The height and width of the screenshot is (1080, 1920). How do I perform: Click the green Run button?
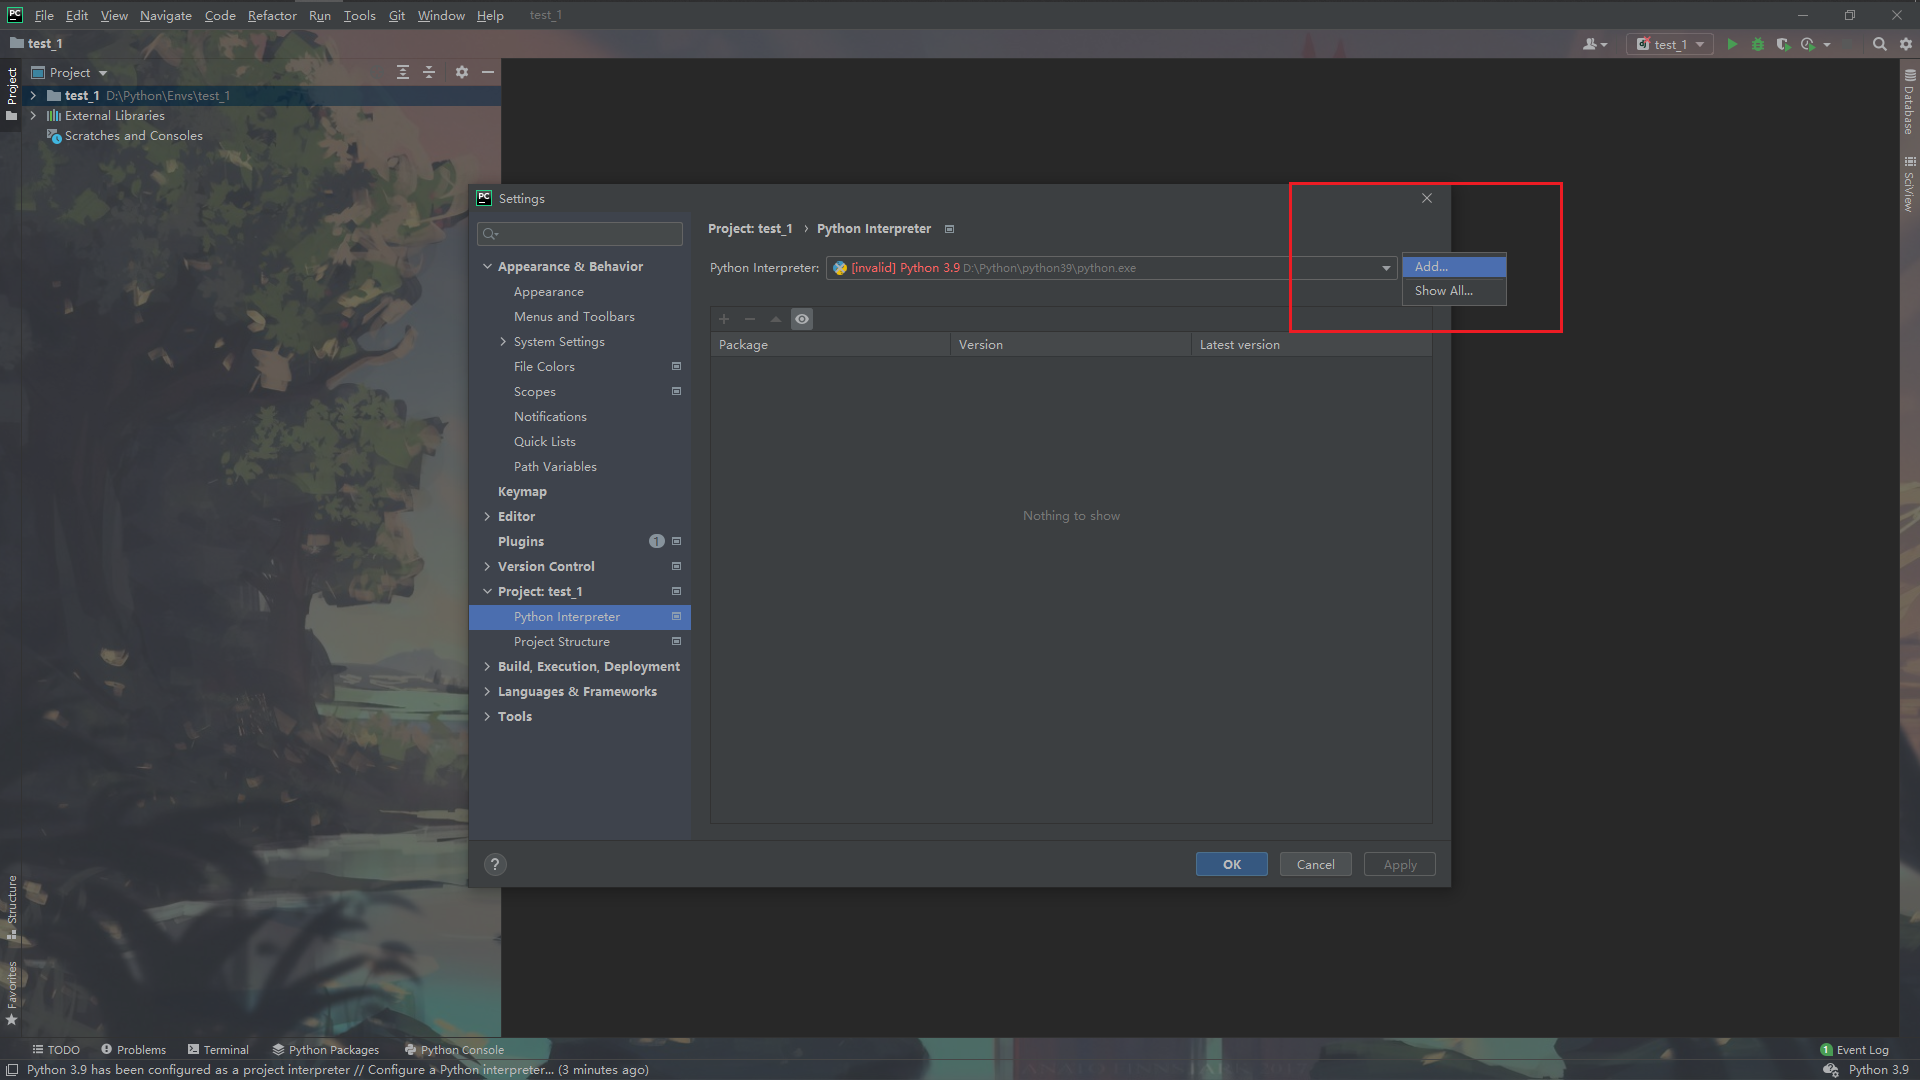[1732, 44]
